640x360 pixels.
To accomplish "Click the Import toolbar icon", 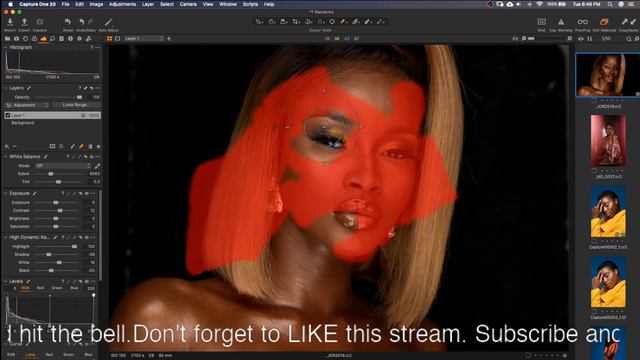I will (10, 22).
